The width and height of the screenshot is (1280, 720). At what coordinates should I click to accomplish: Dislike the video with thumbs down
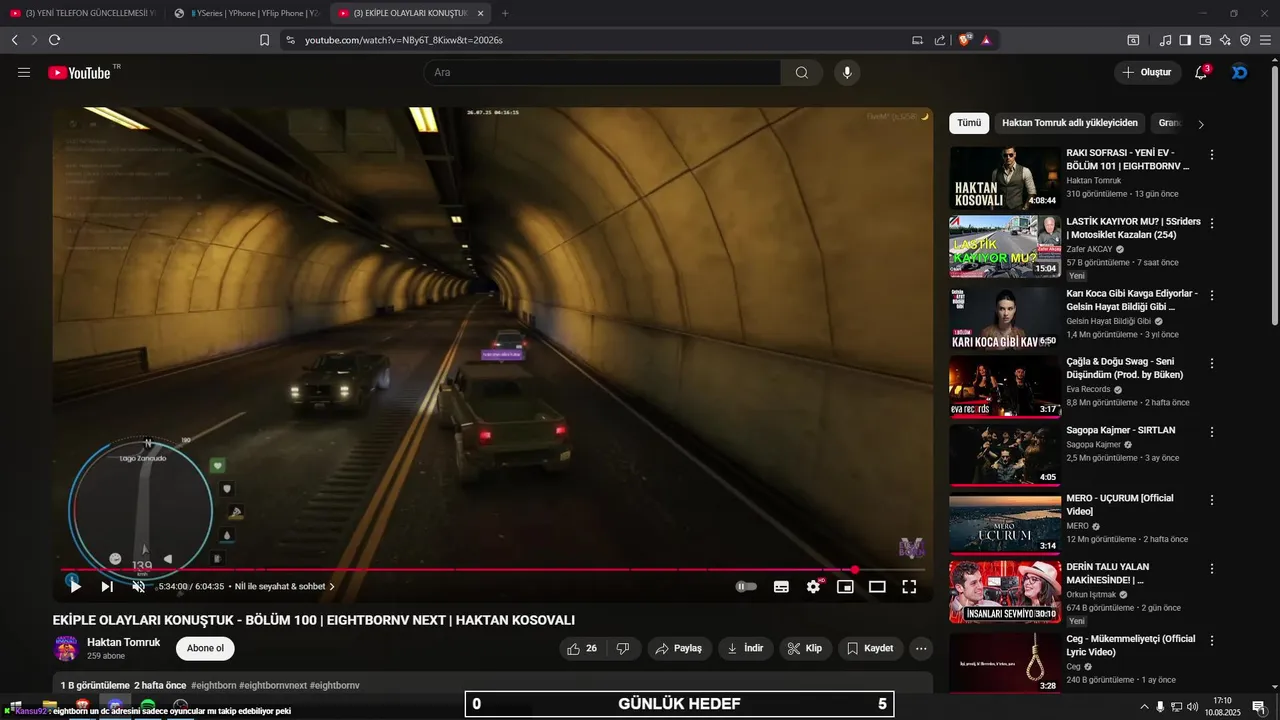click(623, 648)
